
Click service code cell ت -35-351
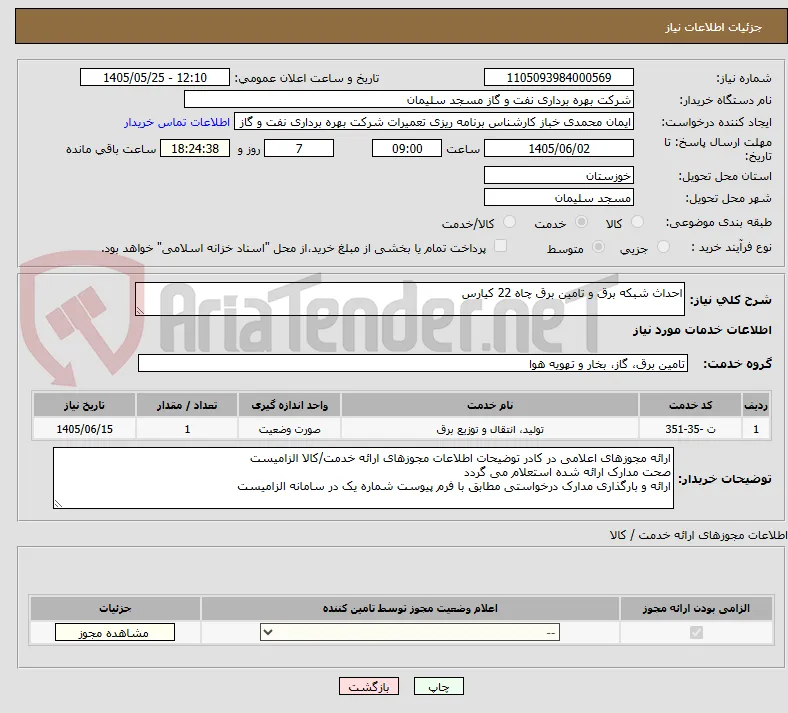(691, 430)
